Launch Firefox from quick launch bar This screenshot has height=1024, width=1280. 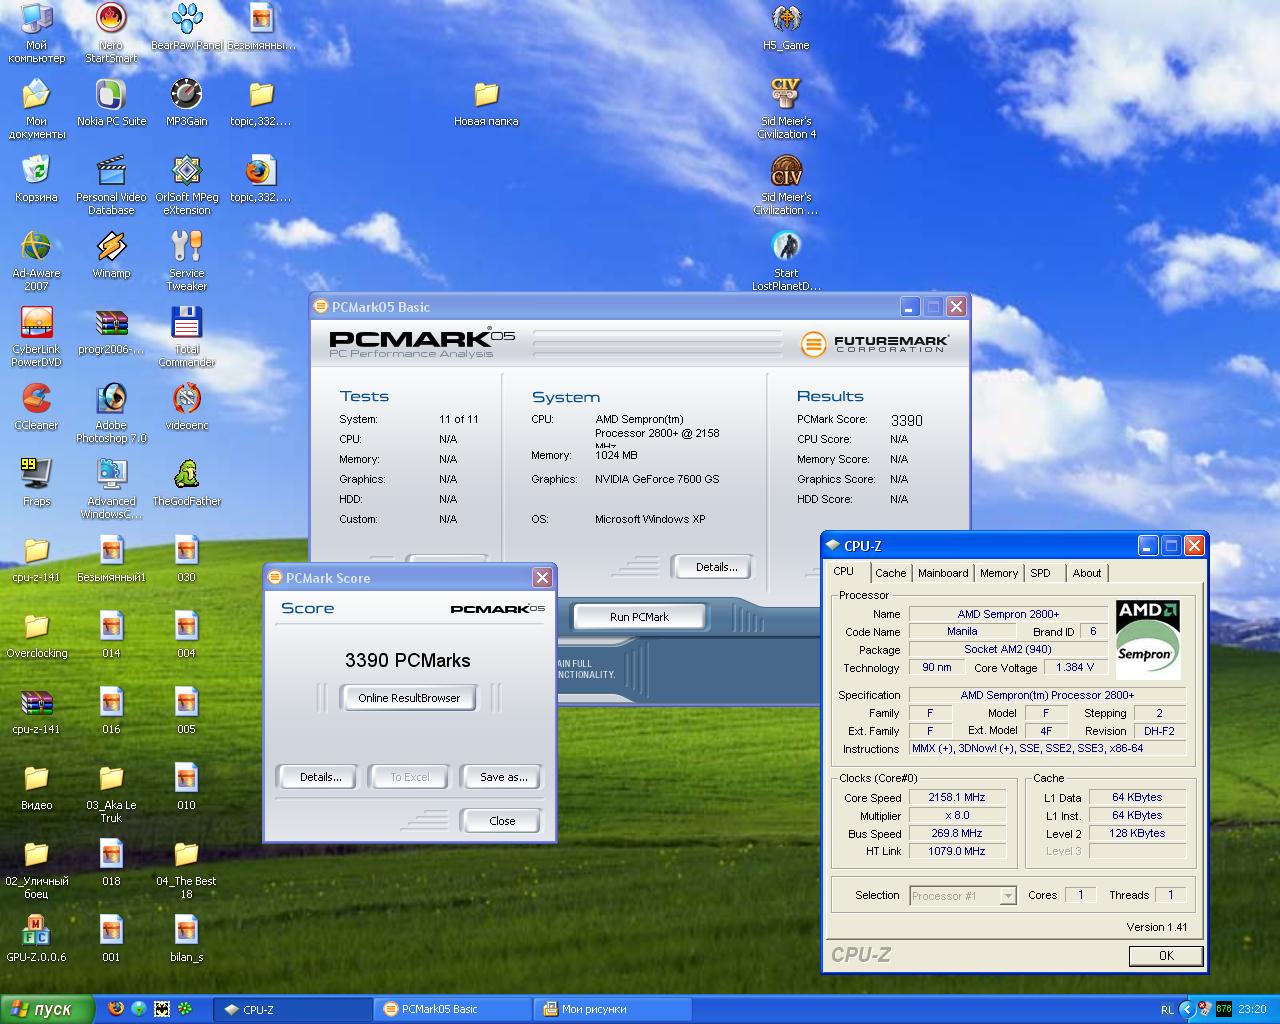click(x=116, y=1009)
